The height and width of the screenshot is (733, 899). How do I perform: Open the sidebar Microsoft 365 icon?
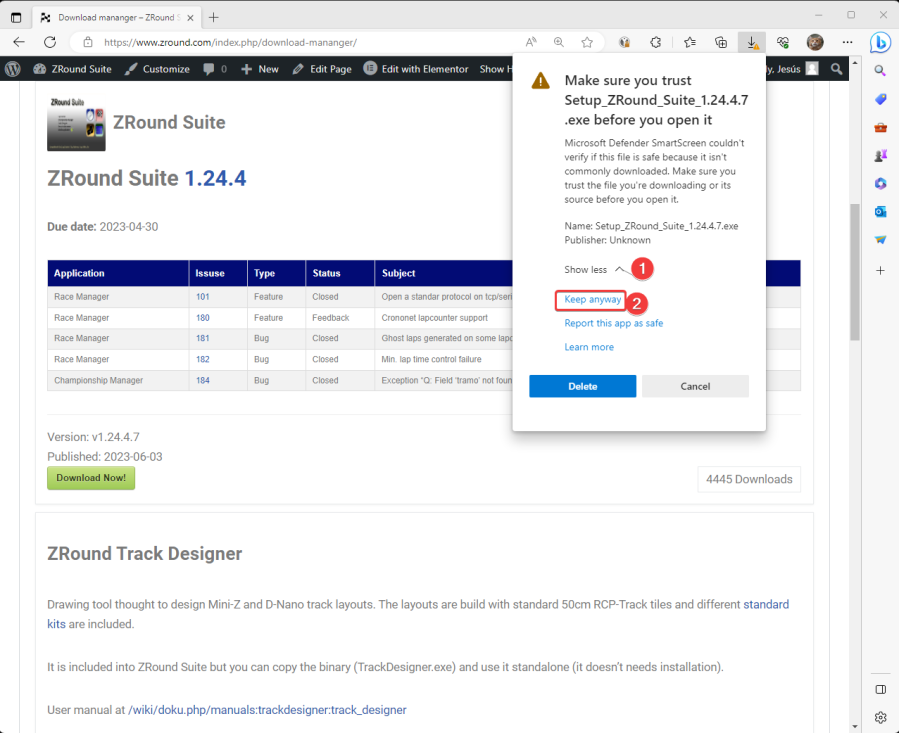(x=880, y=184)
